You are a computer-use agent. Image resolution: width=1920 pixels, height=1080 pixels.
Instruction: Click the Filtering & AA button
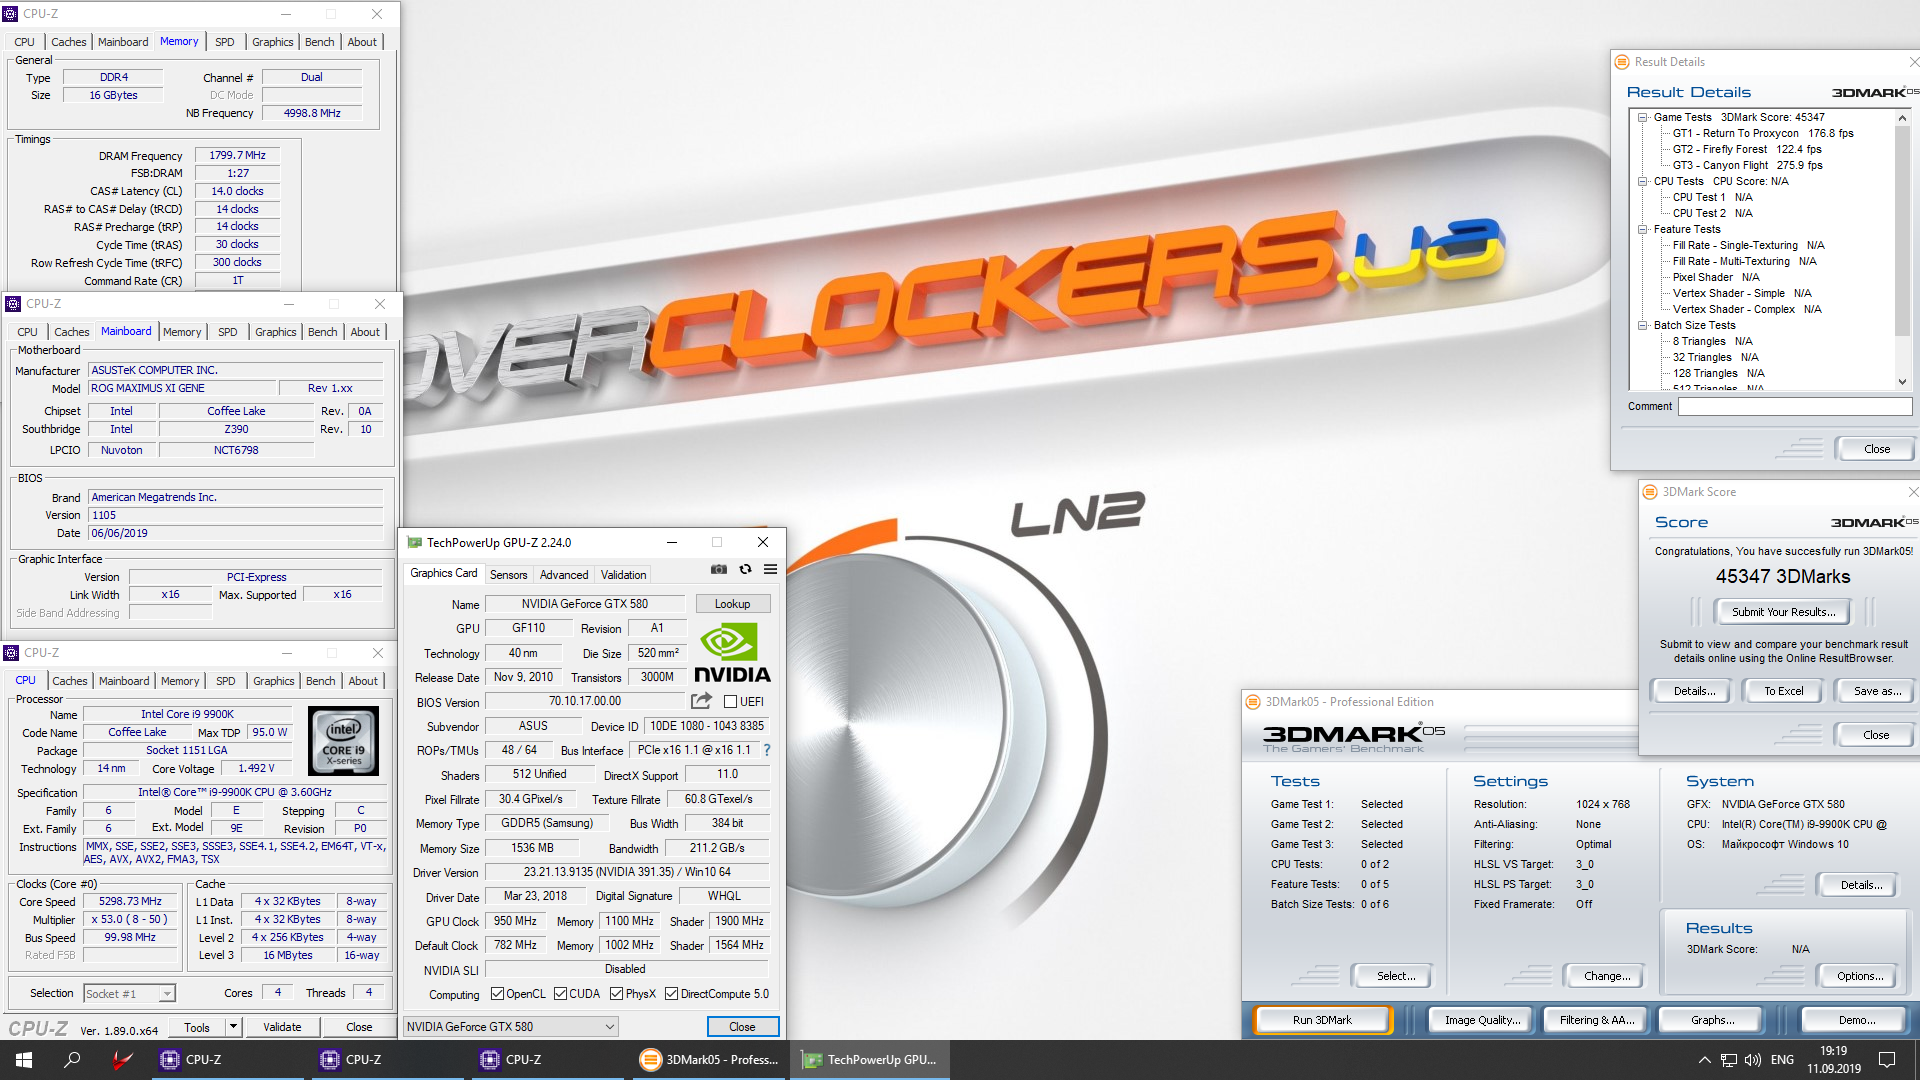click(x=1596, y=1020)
